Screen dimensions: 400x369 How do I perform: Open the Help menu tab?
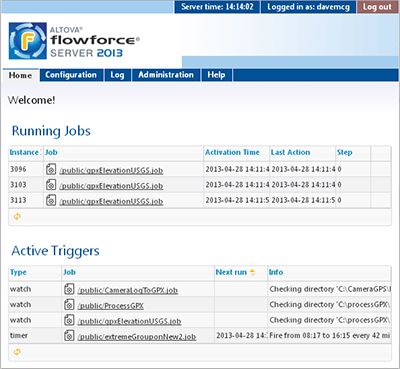216,75
